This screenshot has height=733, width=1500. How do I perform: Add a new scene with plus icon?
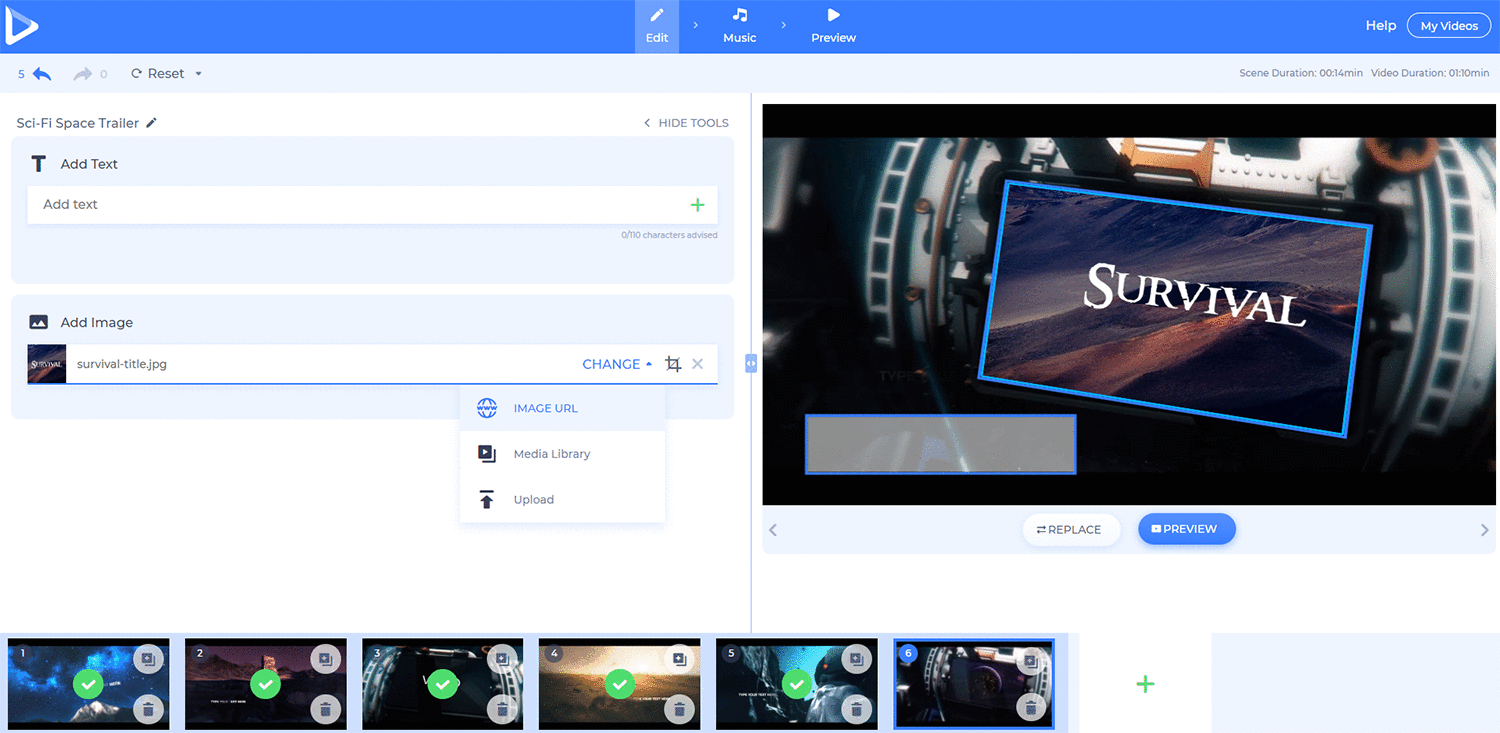point(1145,684)
